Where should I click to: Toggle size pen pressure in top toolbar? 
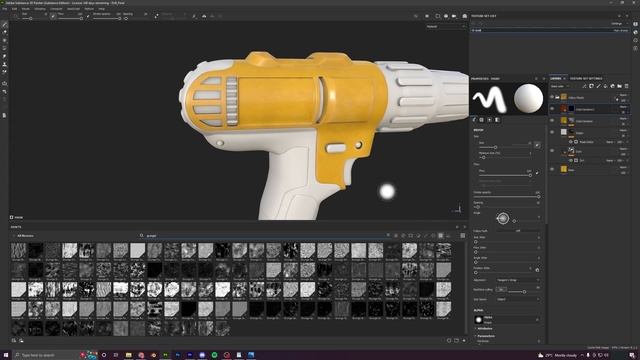[x=53, y=16]
